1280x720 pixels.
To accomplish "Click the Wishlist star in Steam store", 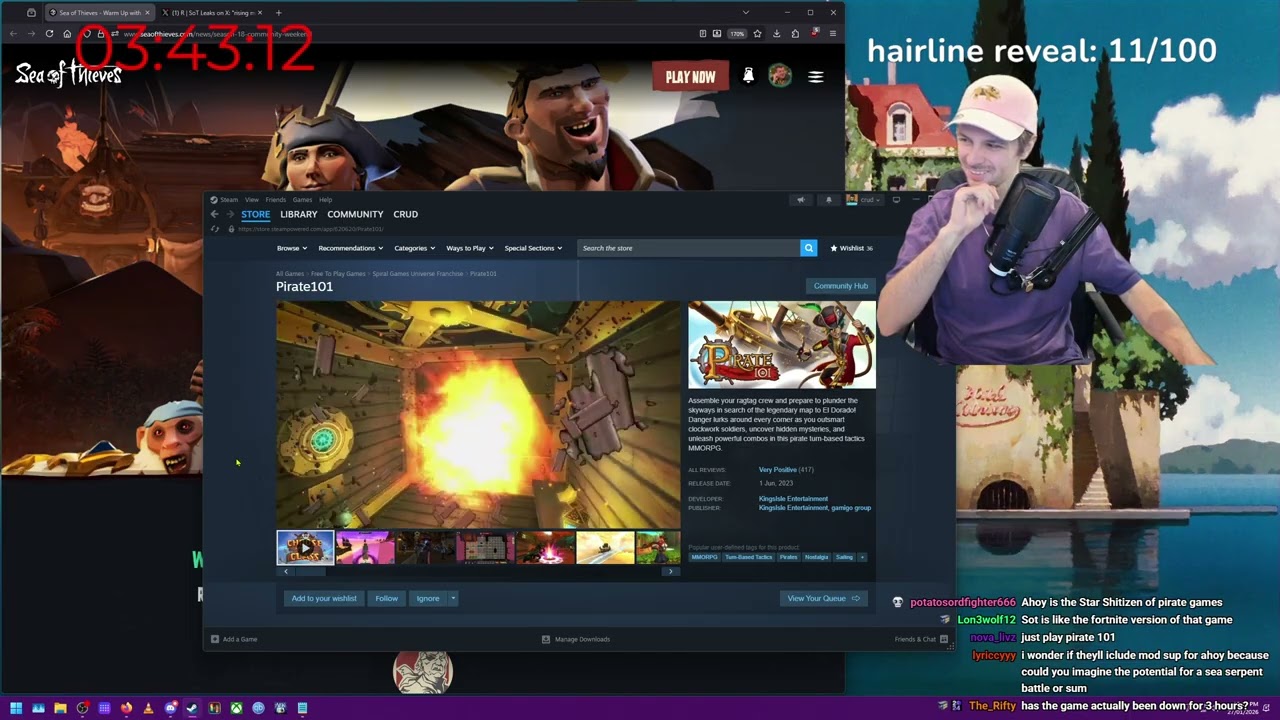I will [834, 248].
